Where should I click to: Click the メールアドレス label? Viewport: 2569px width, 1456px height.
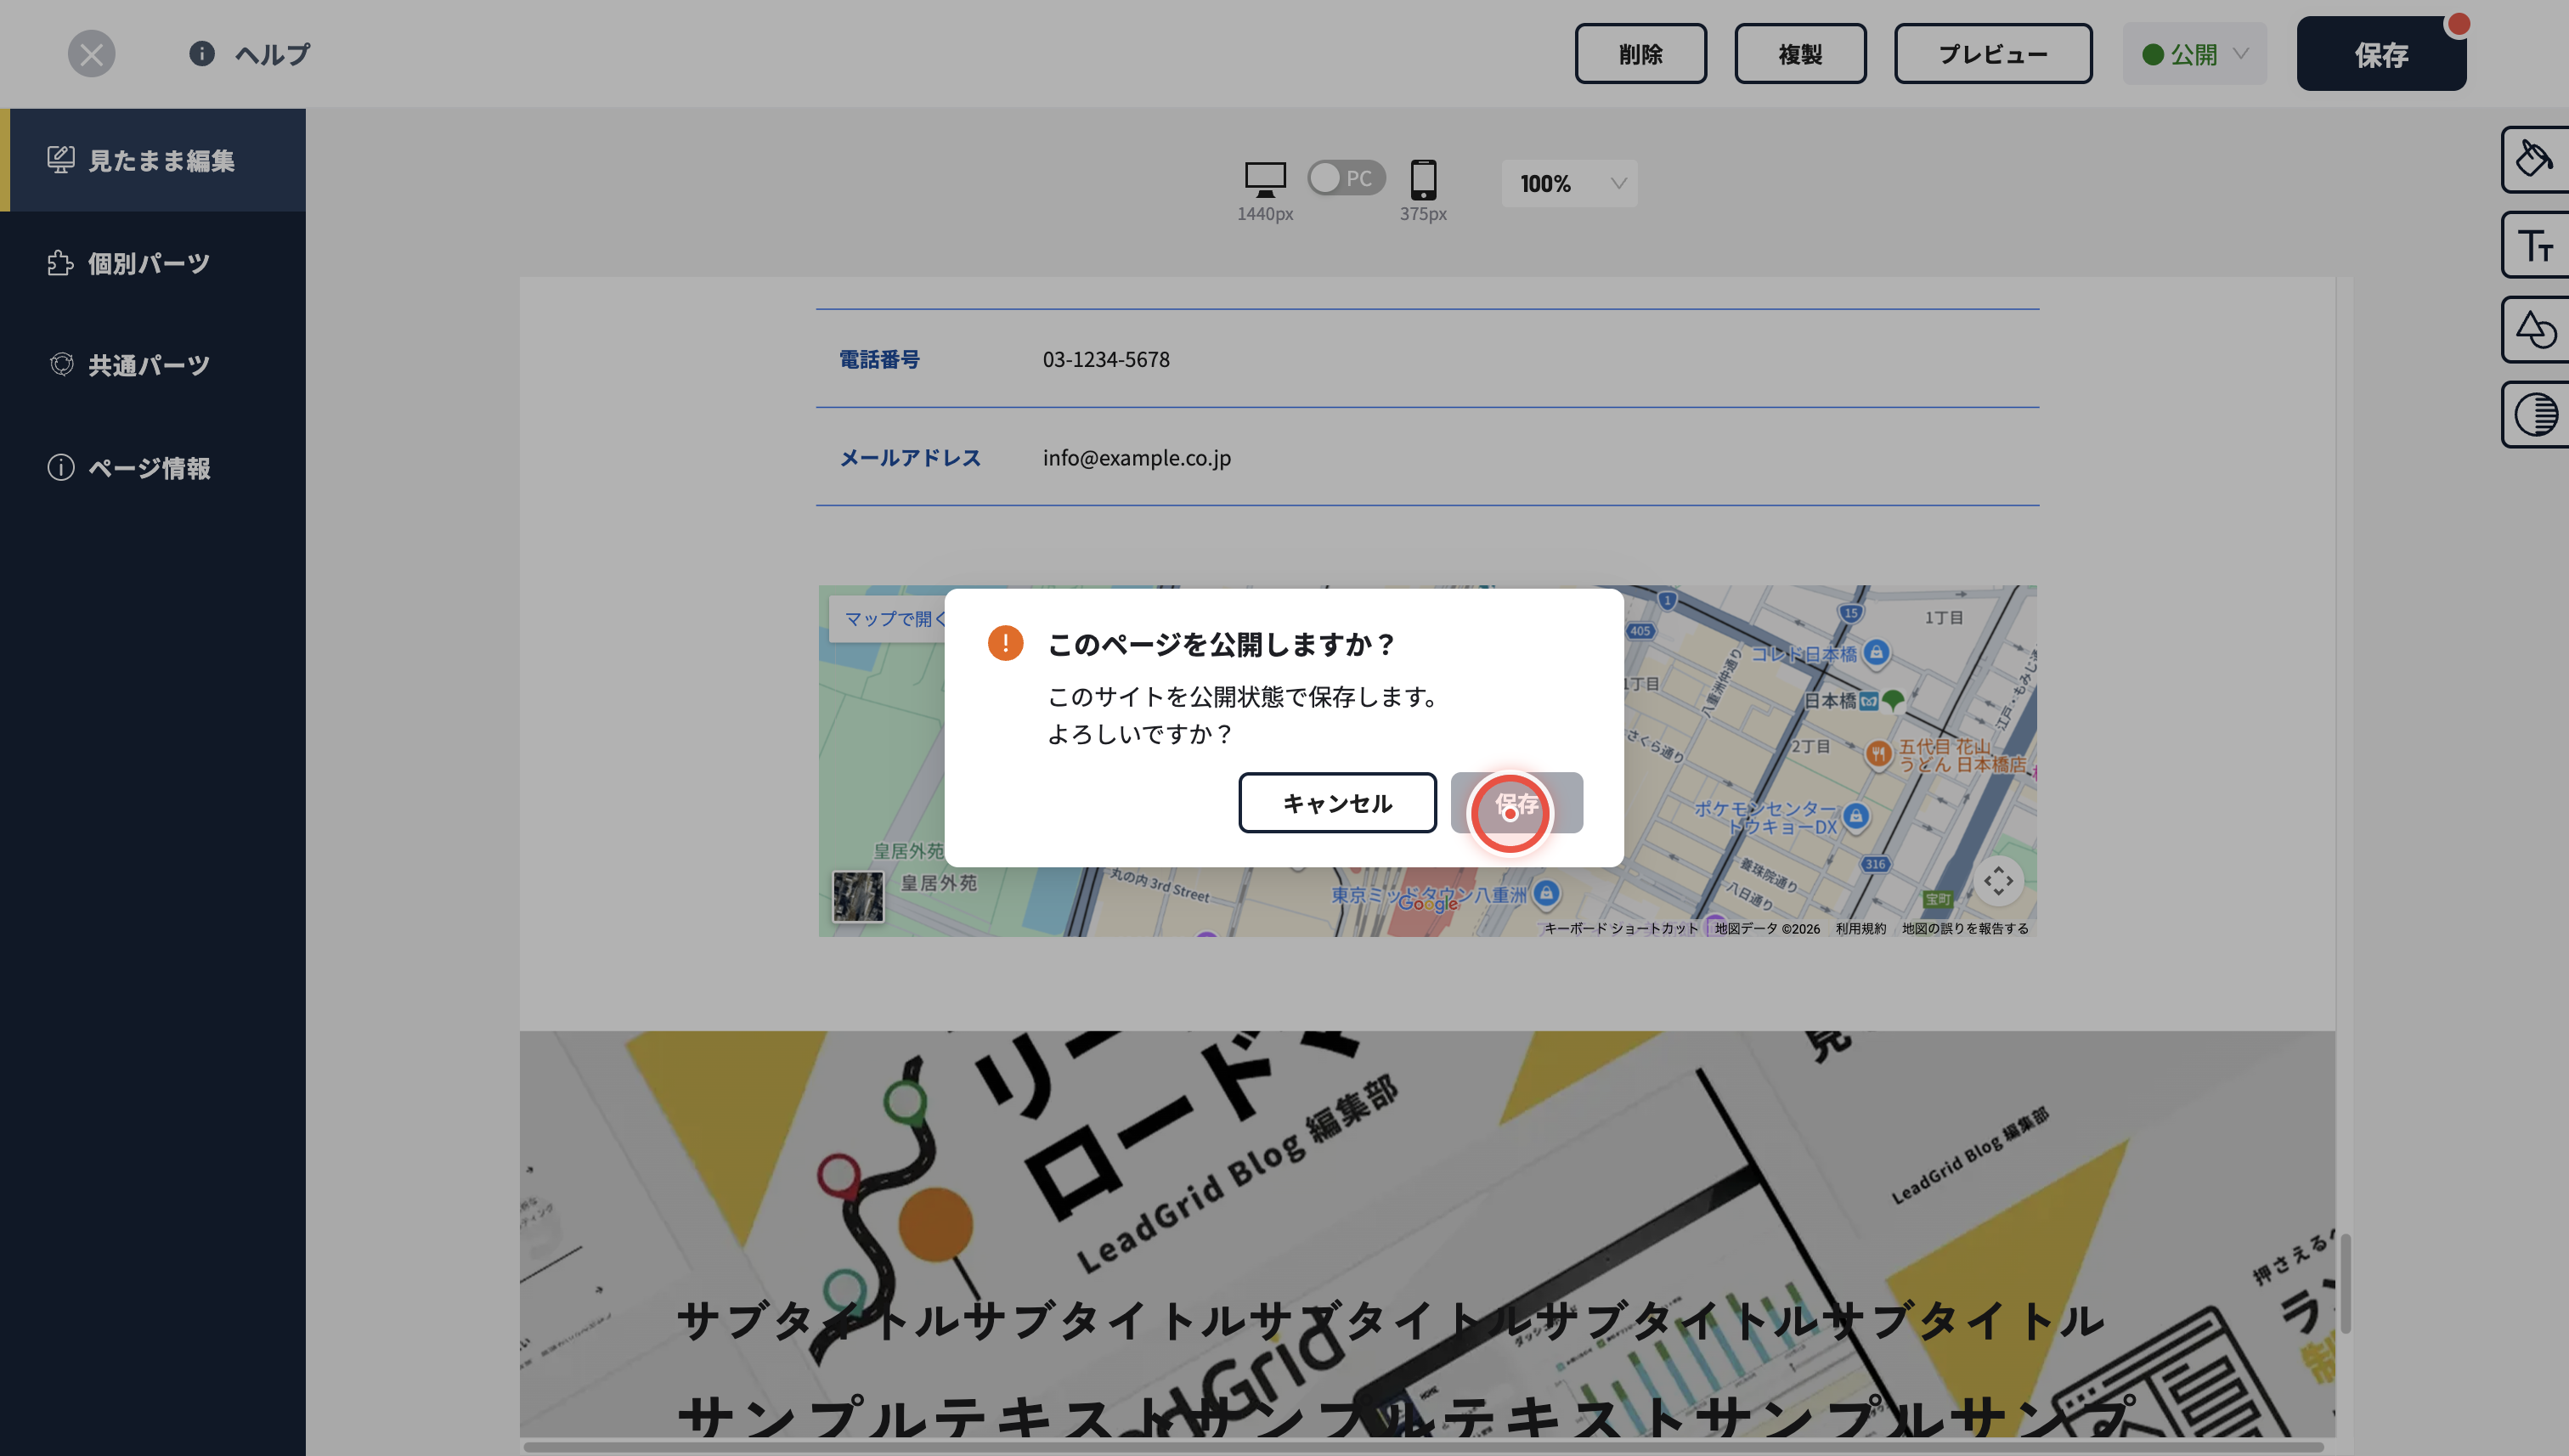click(910, 458)
